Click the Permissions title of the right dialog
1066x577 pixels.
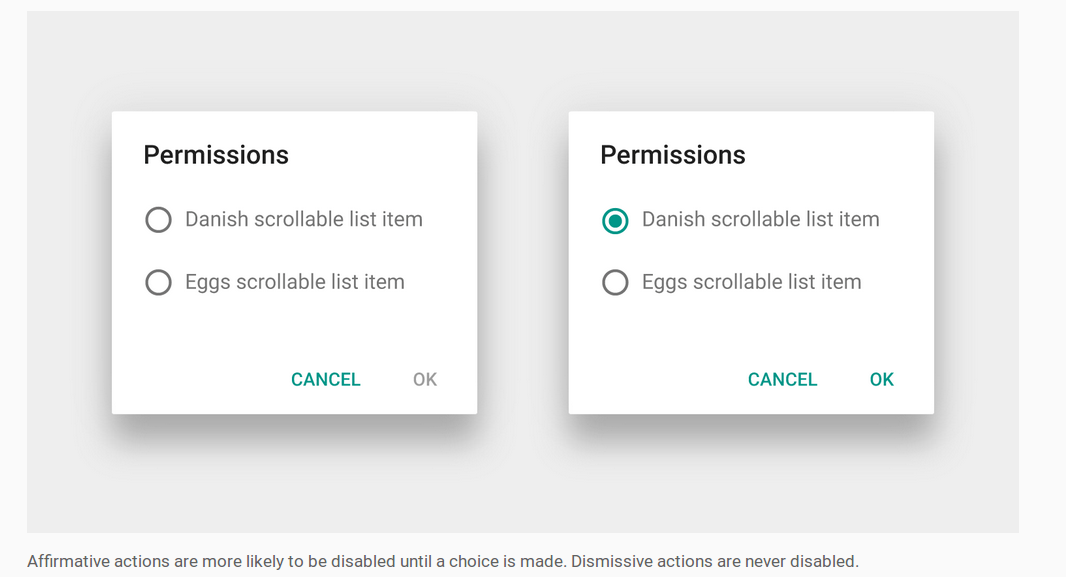[672, 155]
